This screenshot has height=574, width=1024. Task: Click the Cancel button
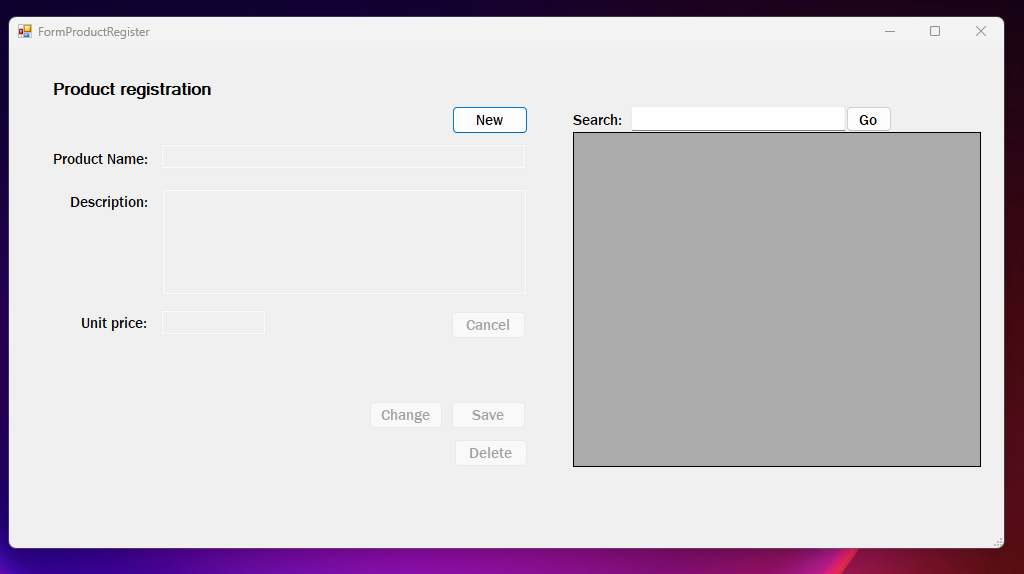488,325
